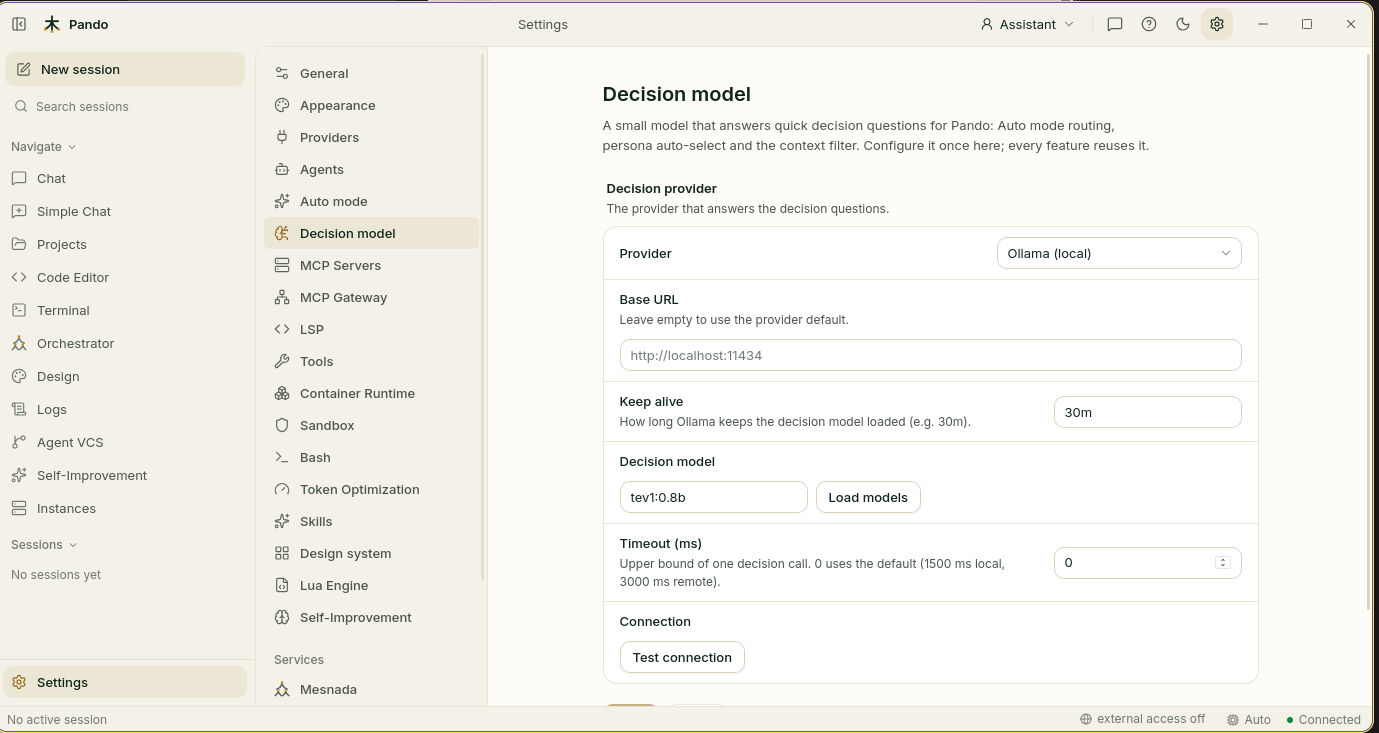Start a New session
Viewport: 1379px width, 733px height.
click(125, 69)
